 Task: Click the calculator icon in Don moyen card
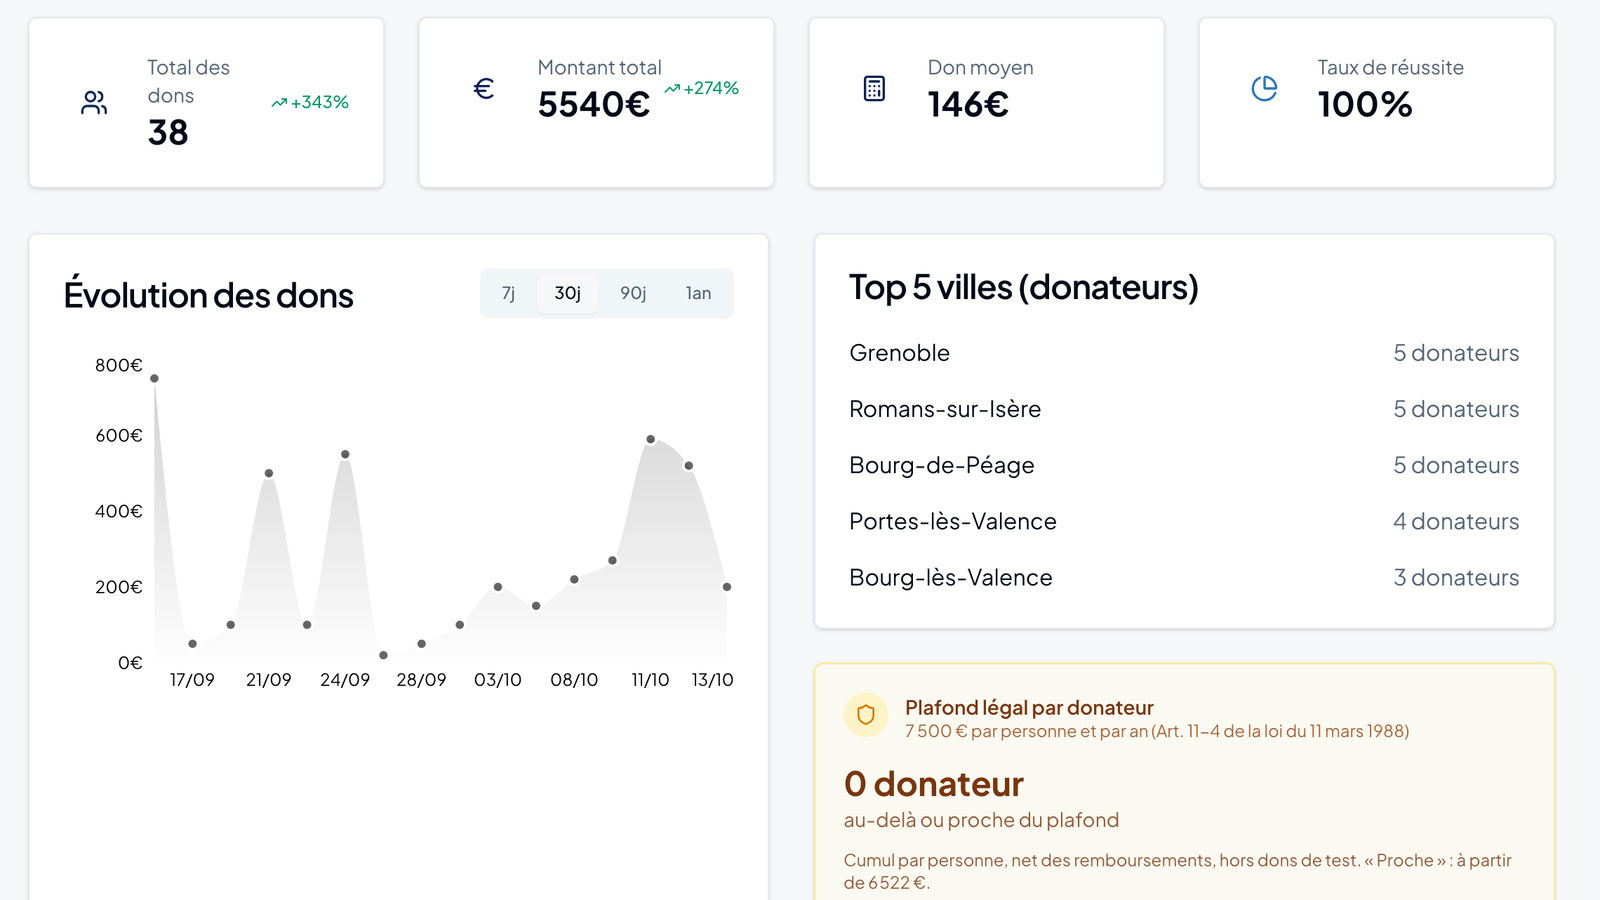point(874,88)
